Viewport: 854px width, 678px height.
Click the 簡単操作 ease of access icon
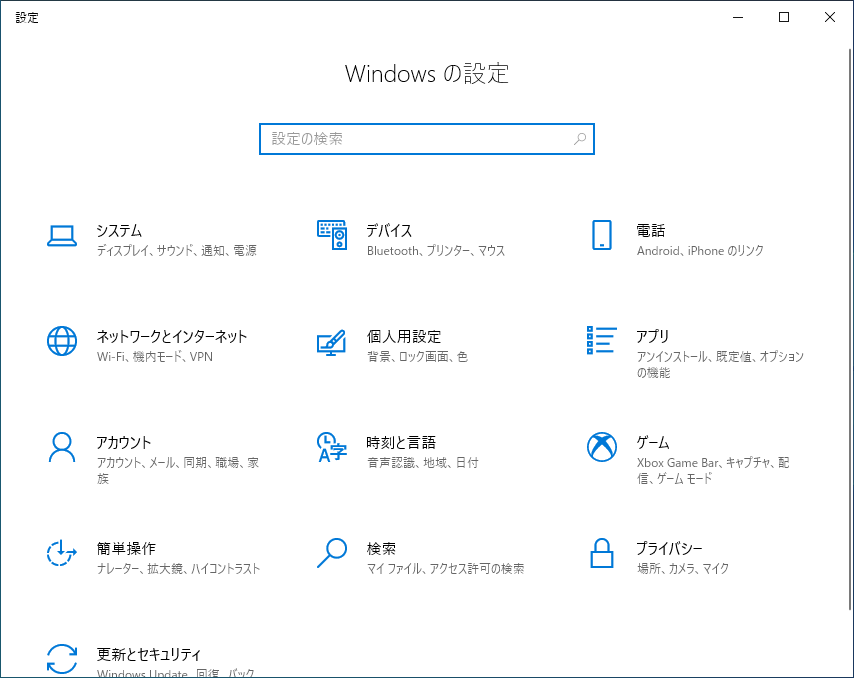[x=62, y=553]
